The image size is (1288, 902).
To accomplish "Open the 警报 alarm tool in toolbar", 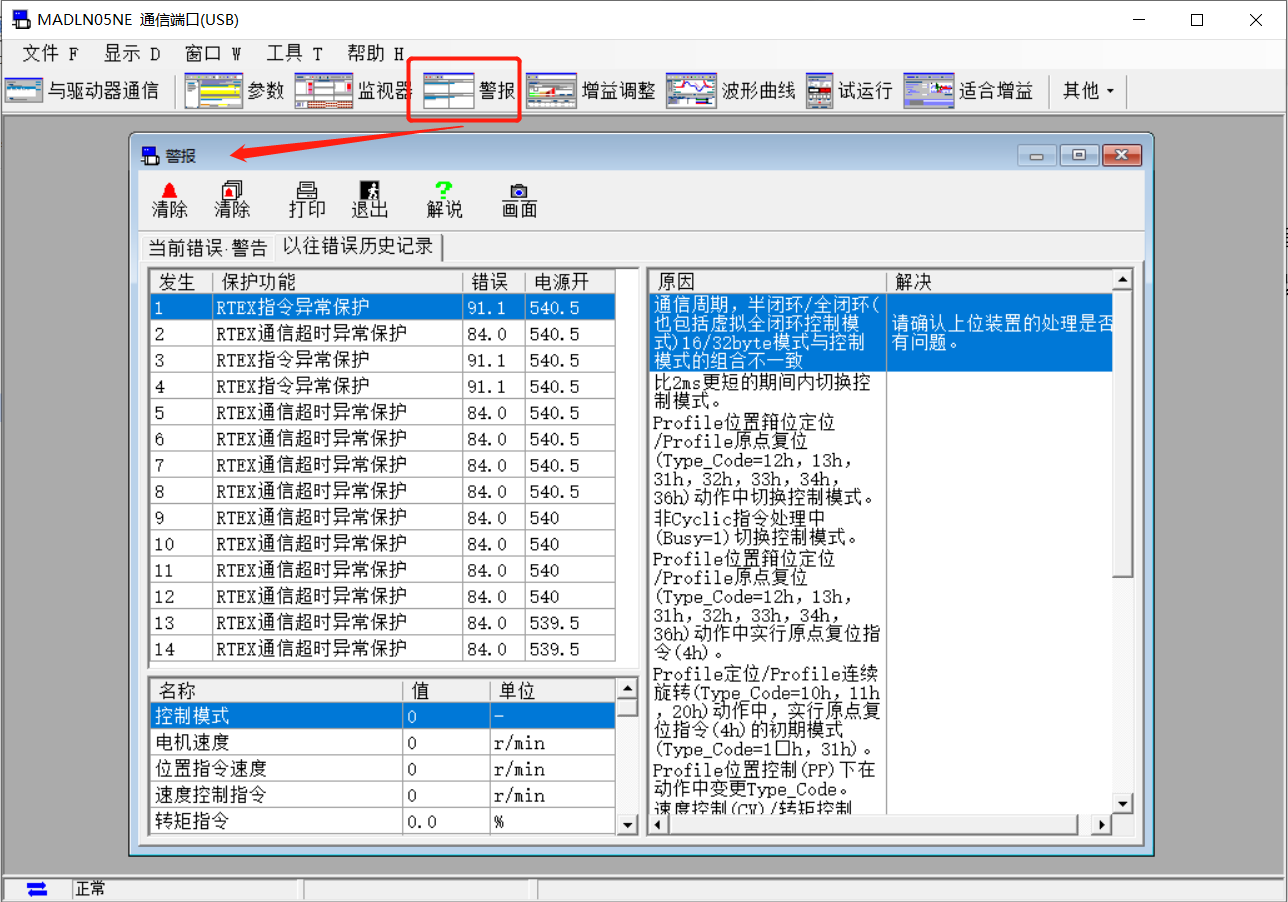I will pos(468,91).
